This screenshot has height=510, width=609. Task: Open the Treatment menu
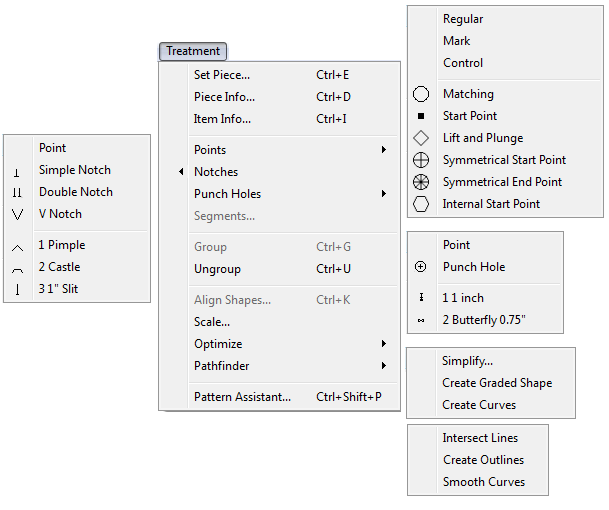(193, 51)
